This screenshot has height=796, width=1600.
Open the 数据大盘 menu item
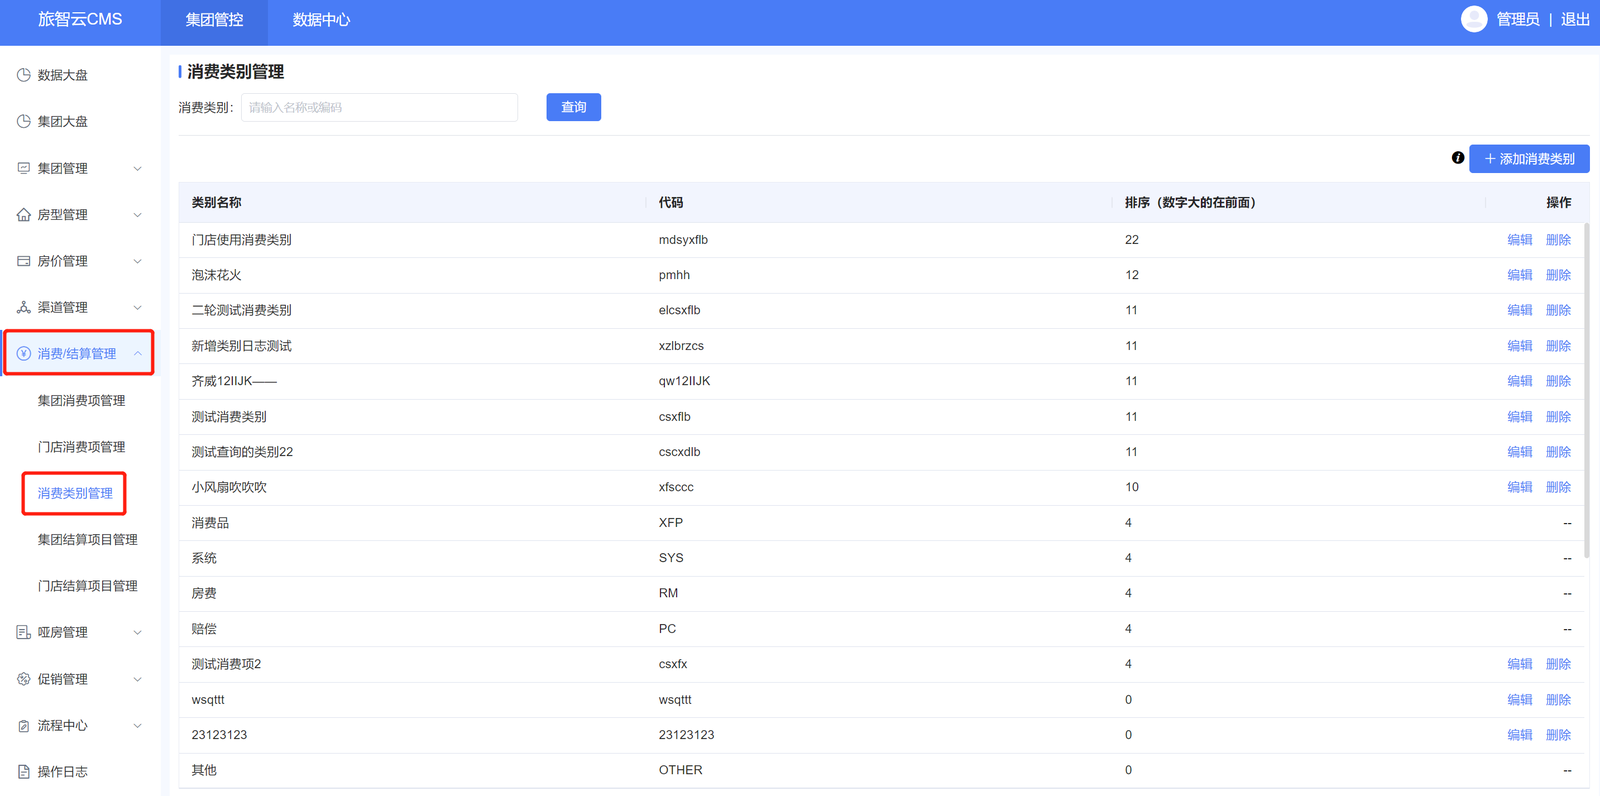(62, 75)
